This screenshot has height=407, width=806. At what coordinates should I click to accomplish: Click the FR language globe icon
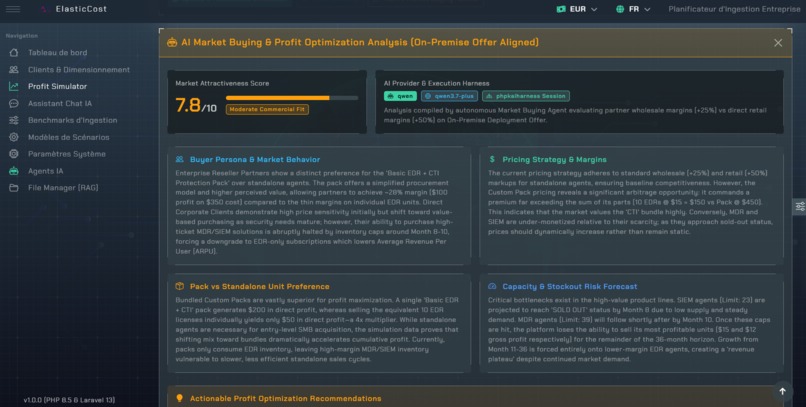coord(620,9)
